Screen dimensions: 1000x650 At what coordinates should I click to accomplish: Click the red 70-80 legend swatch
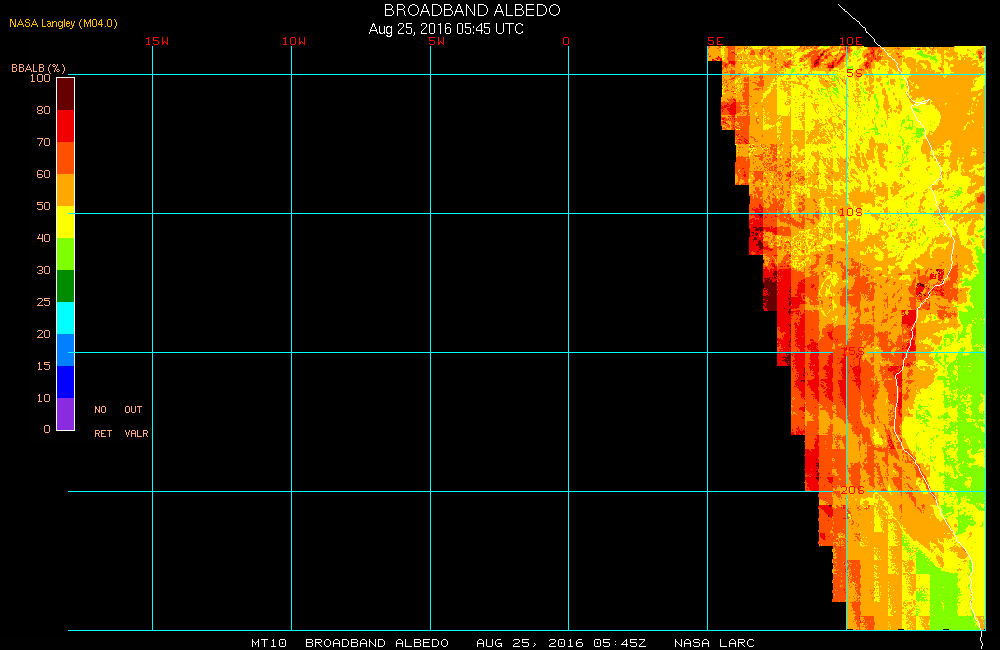[x=66, y=126]
